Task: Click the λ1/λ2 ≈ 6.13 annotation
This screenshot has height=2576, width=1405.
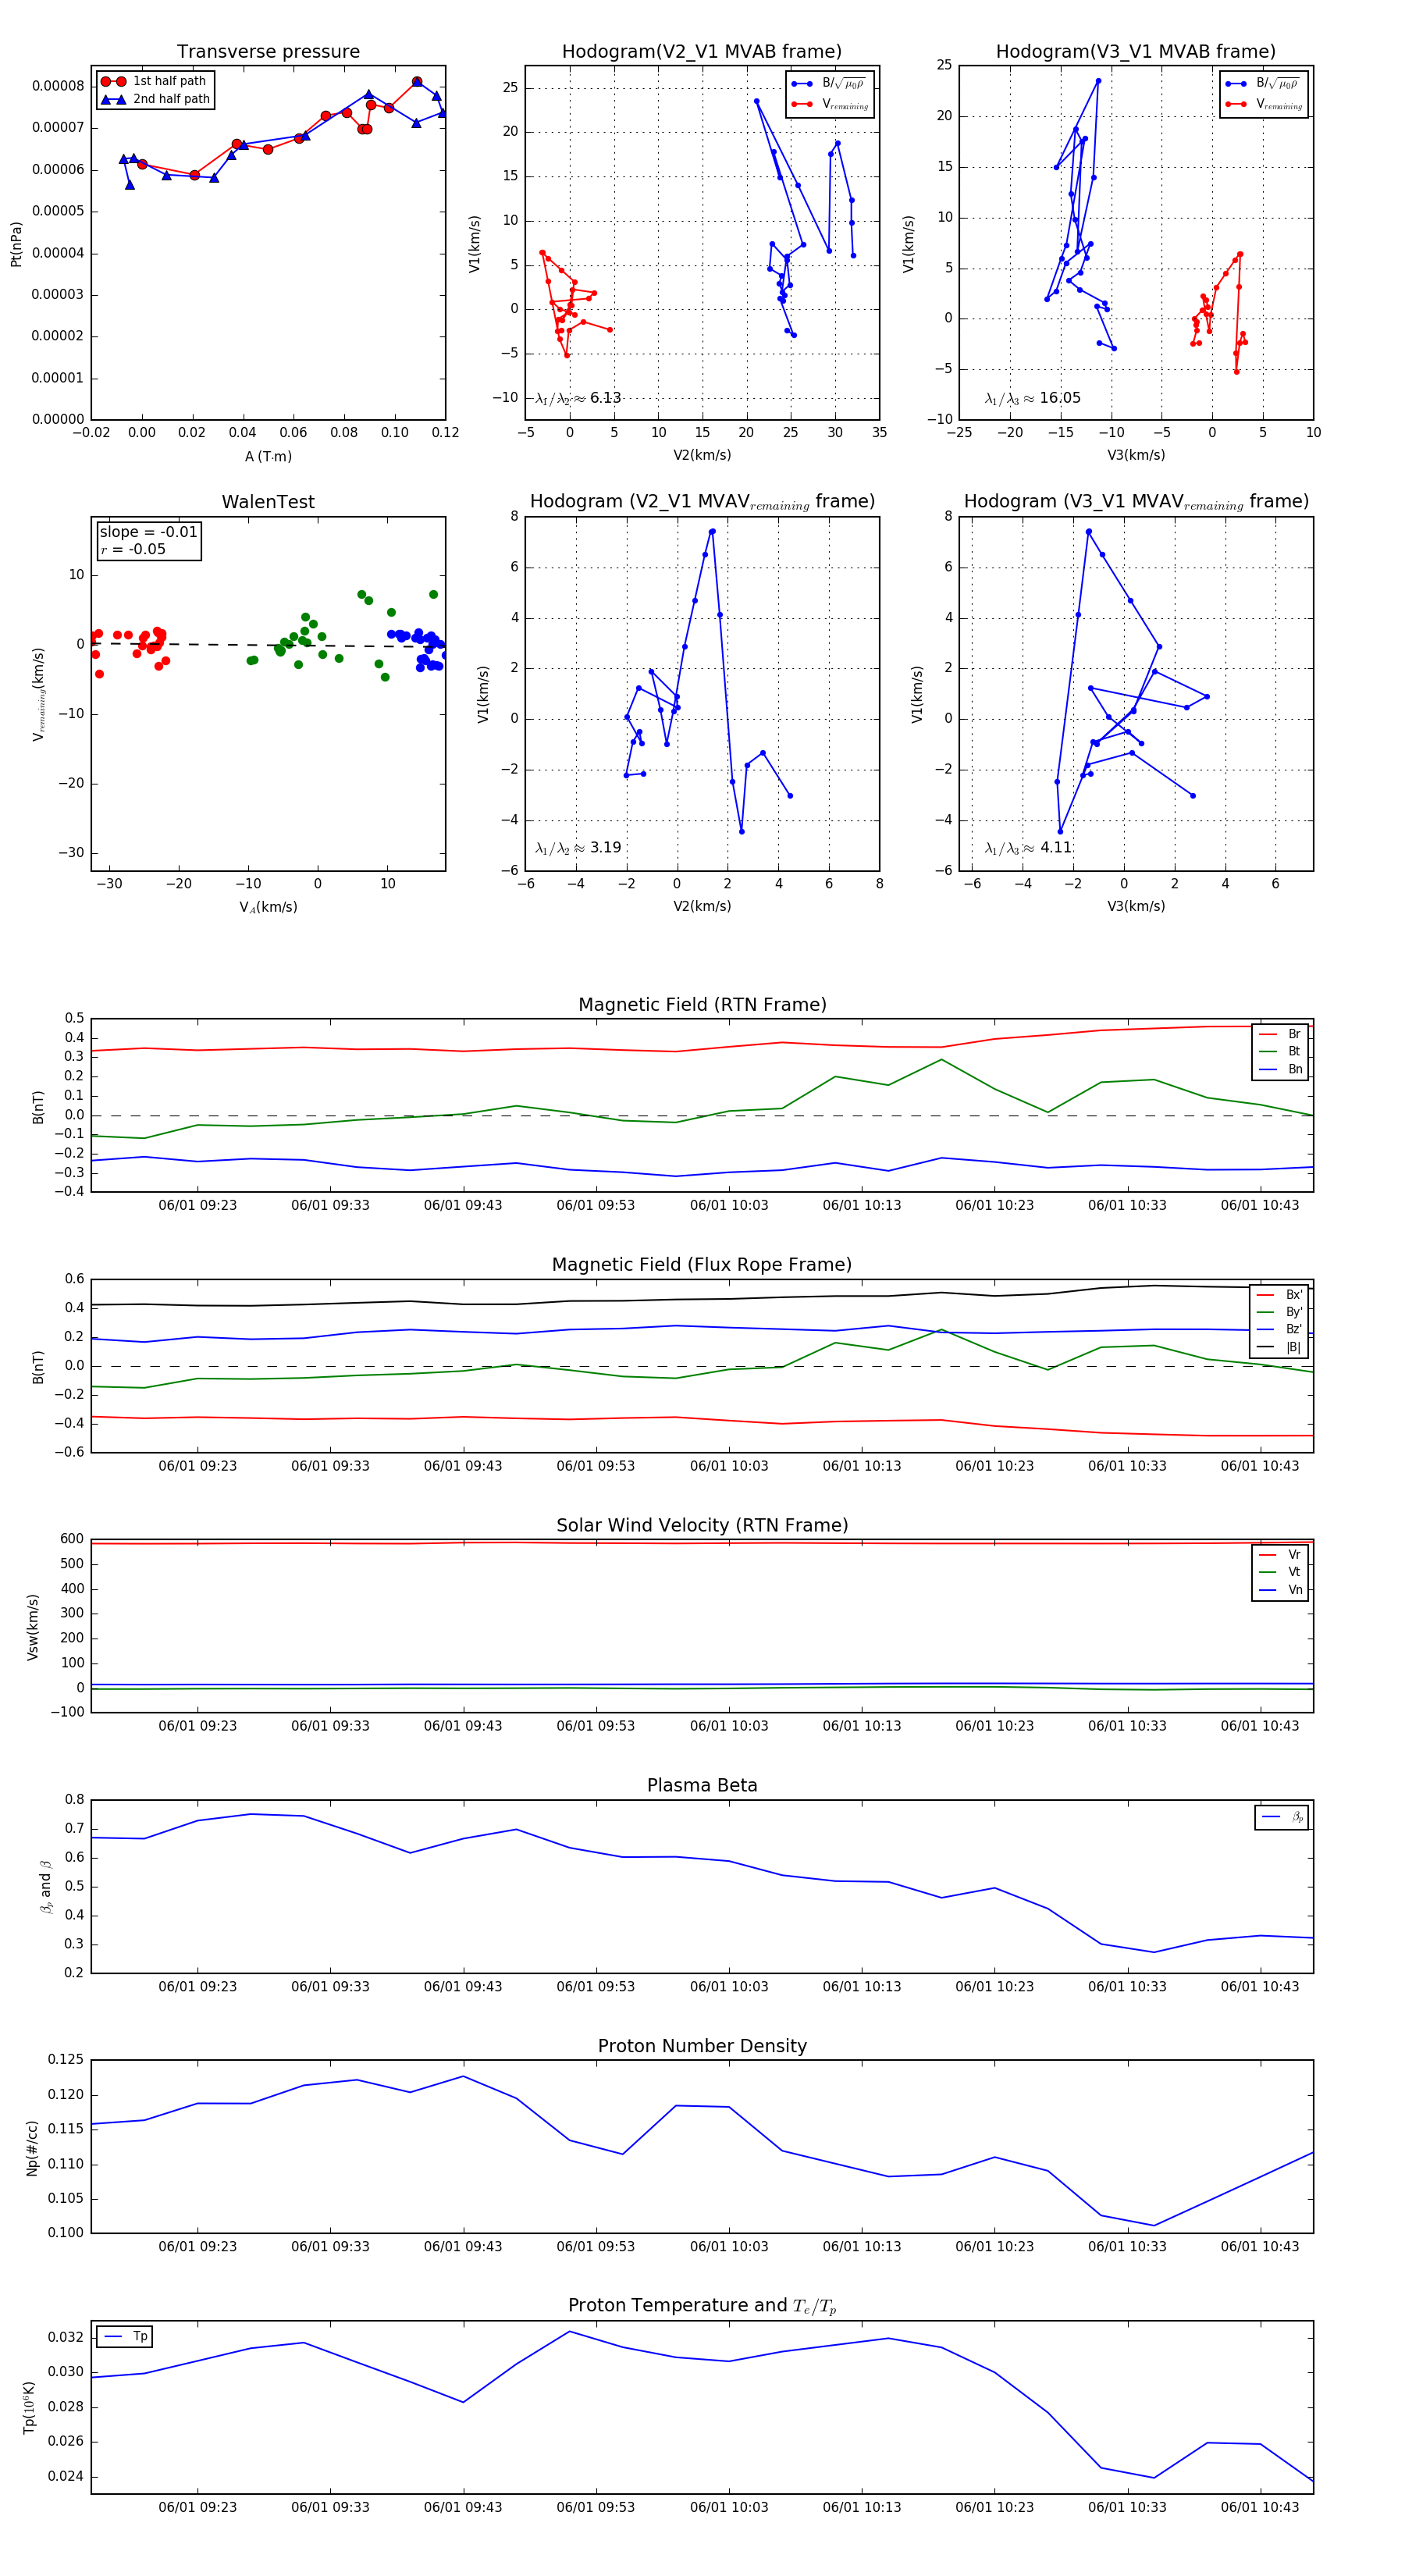Action: pos(578,398)
